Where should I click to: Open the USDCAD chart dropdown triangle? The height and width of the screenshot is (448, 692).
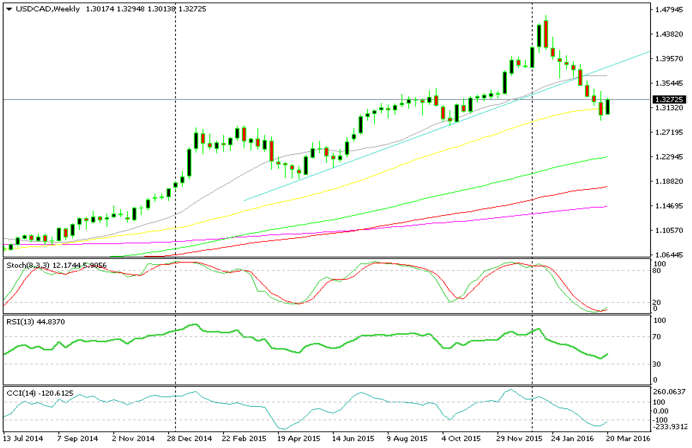pyautogui.click(x=9, y=9)
